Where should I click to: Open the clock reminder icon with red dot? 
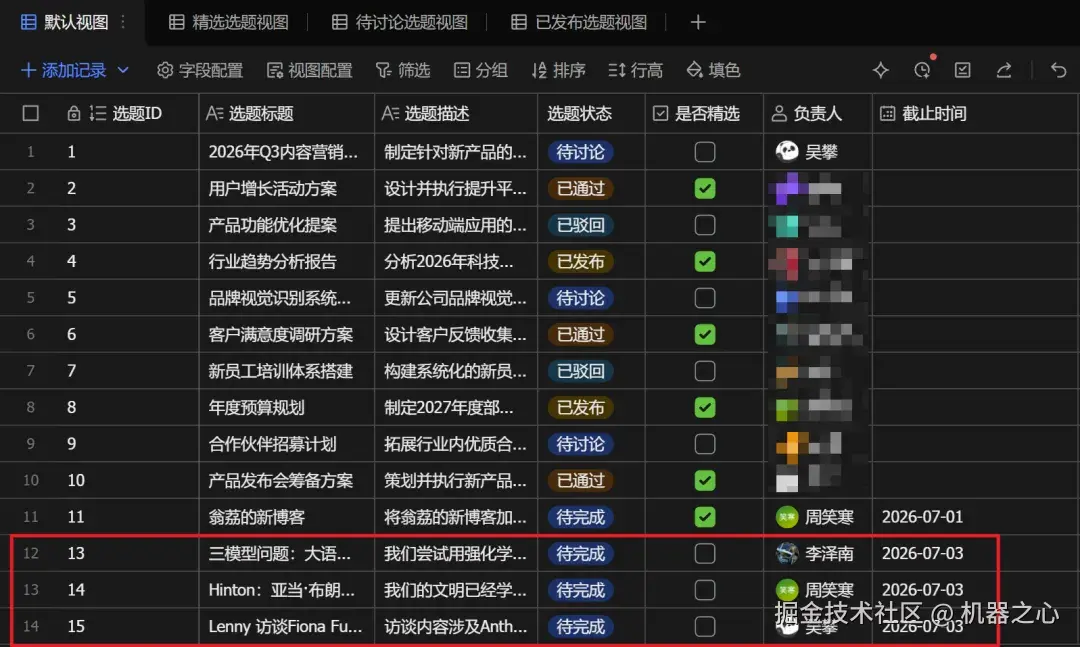coord(922,70)
